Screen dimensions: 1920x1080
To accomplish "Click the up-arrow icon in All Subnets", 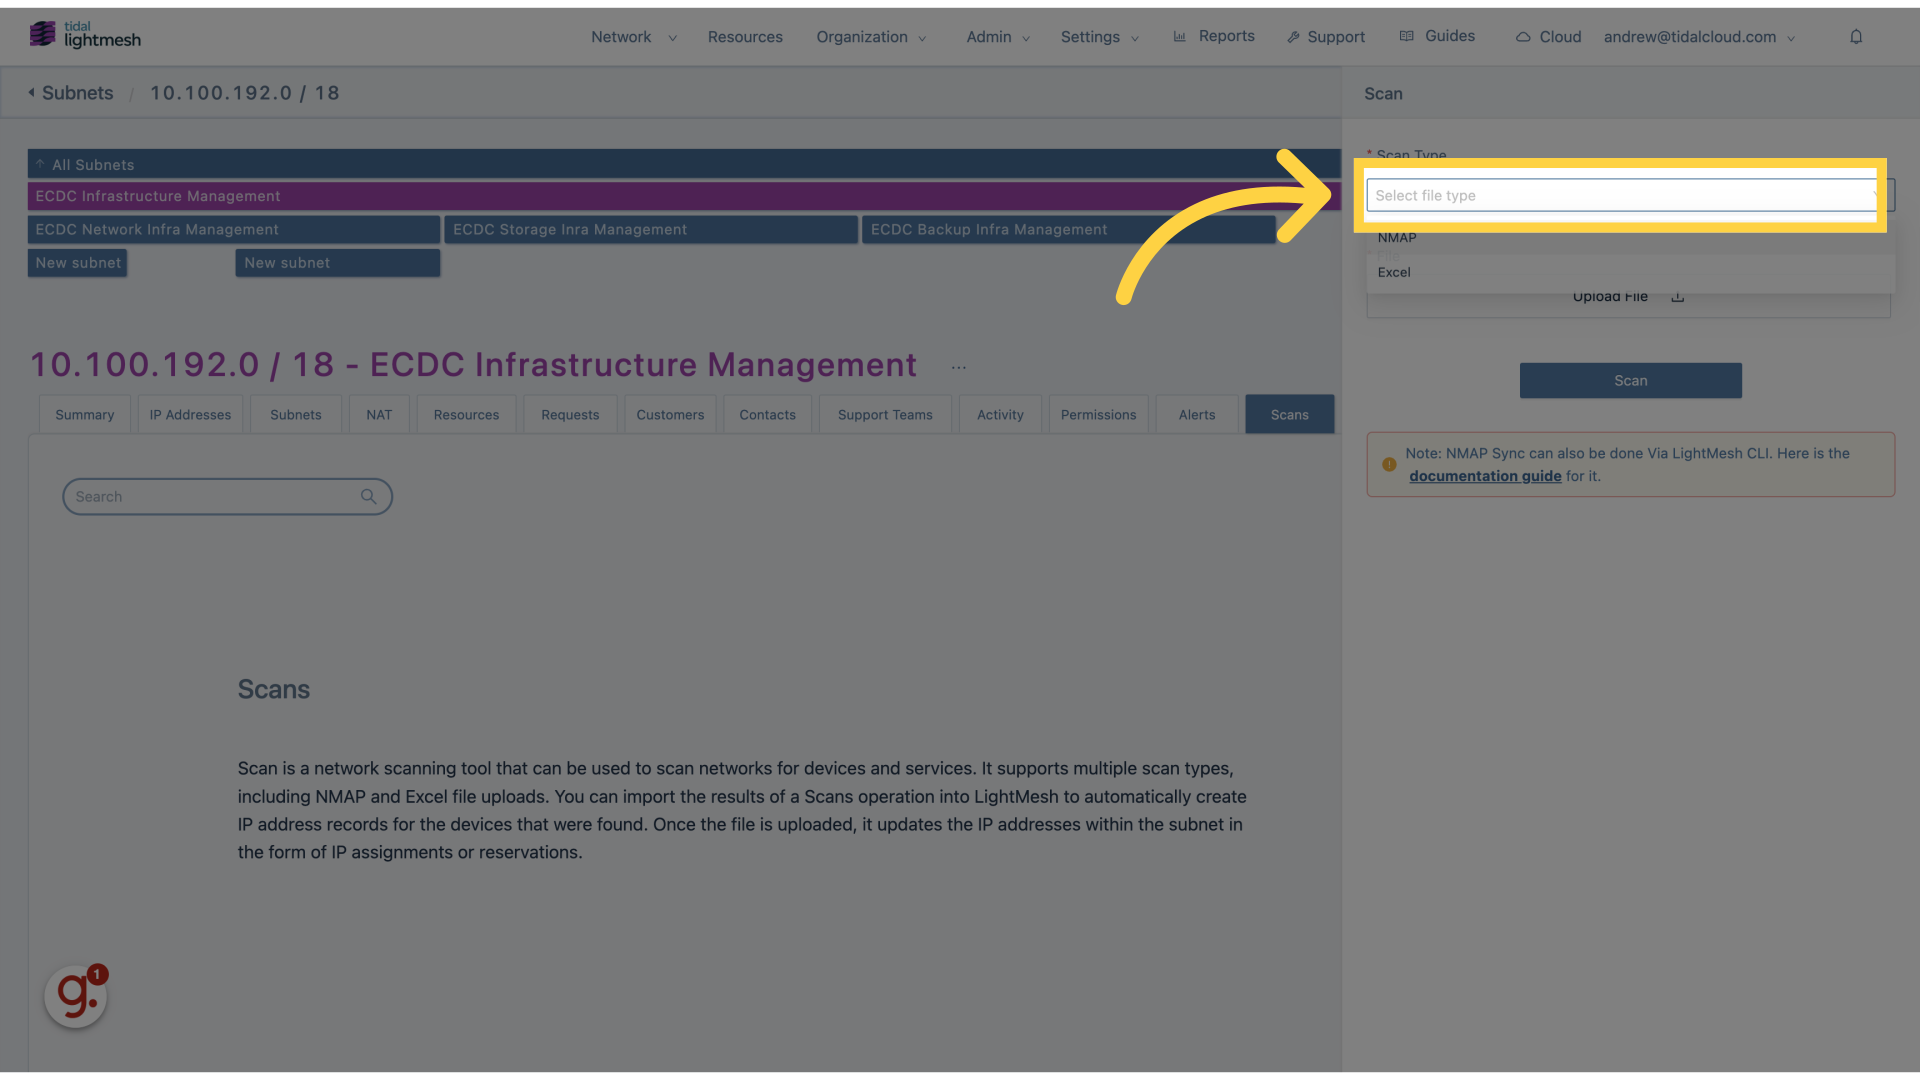I will coord(40,164).
